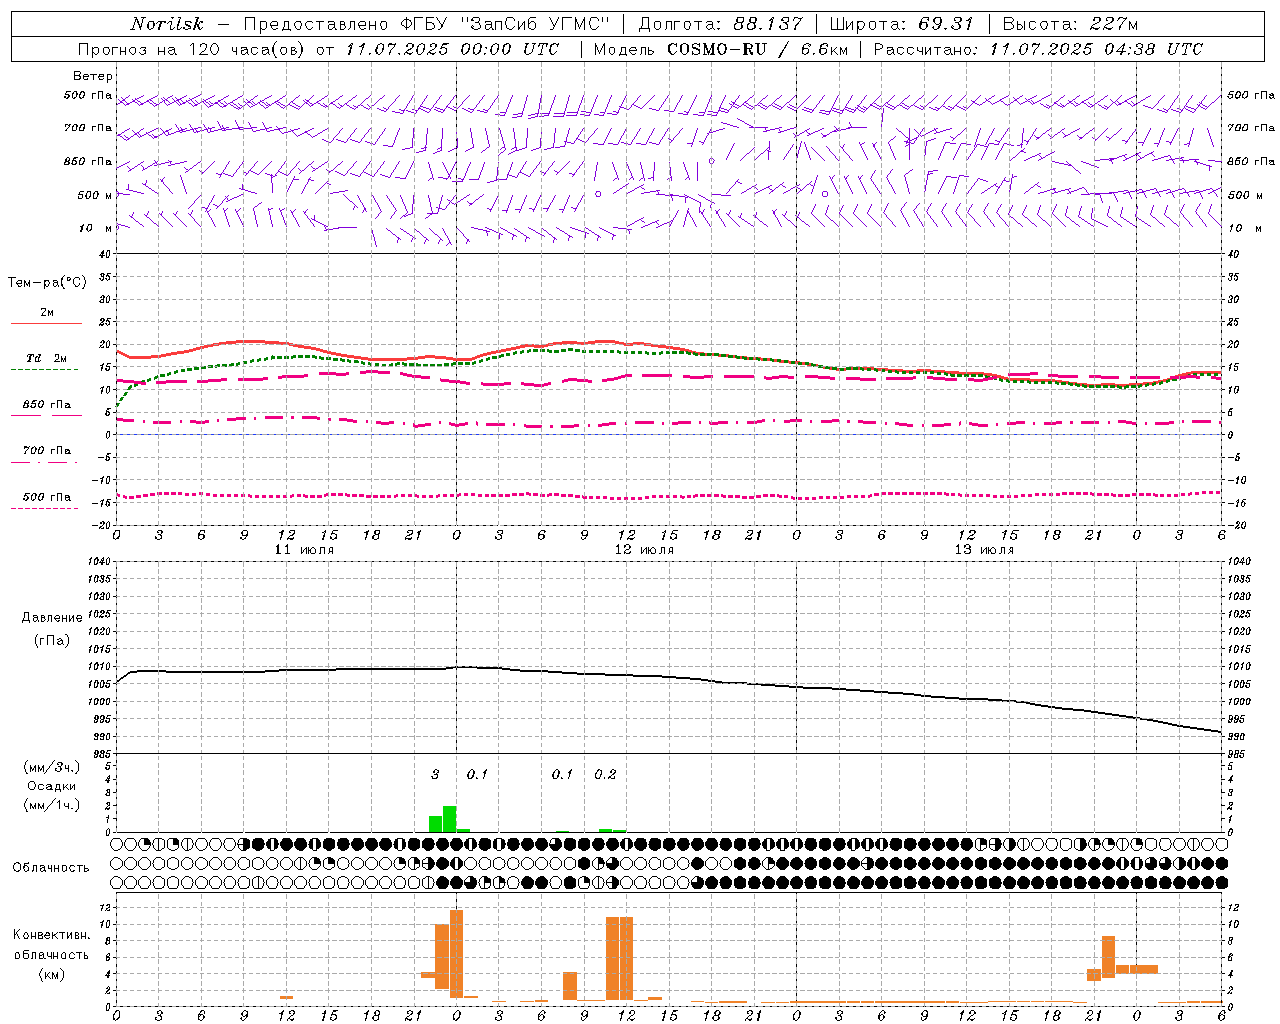
Task: Click the forecast start 11.07.2025 00:00 UTC
Action: [x=452, y=49]
